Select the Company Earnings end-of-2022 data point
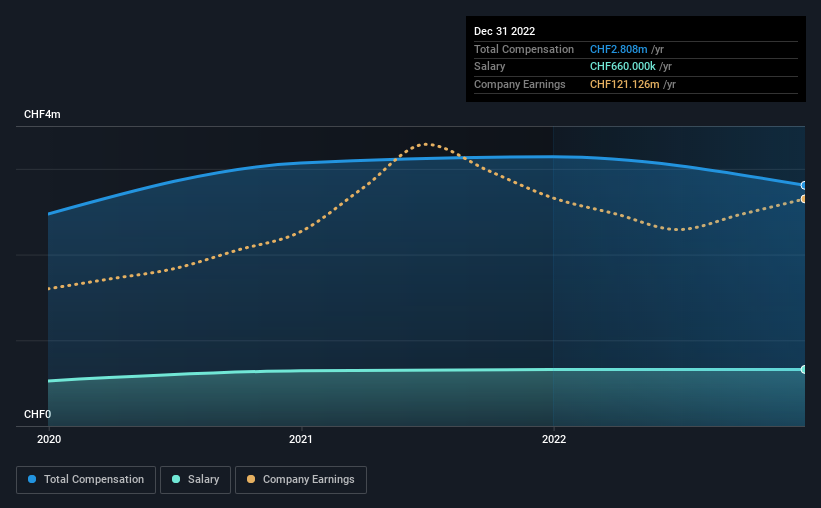This screenshot has height=508, width=821. [x=804, y=199]
